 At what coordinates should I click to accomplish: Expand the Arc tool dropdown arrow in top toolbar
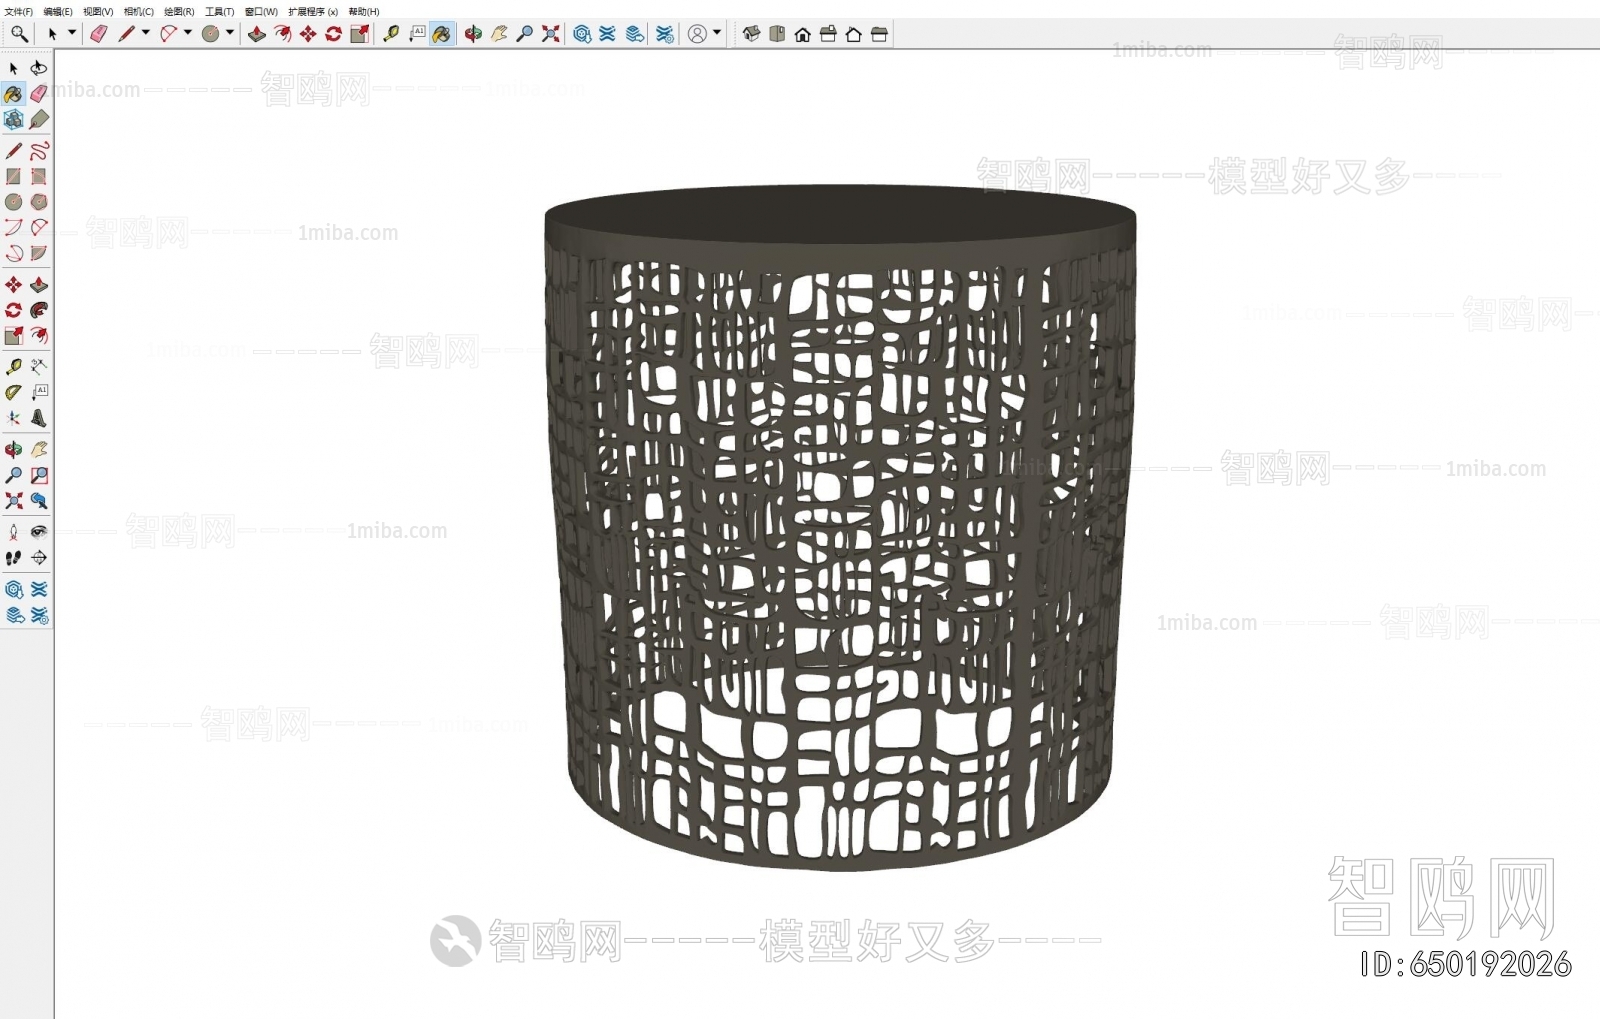coord(188,33)
